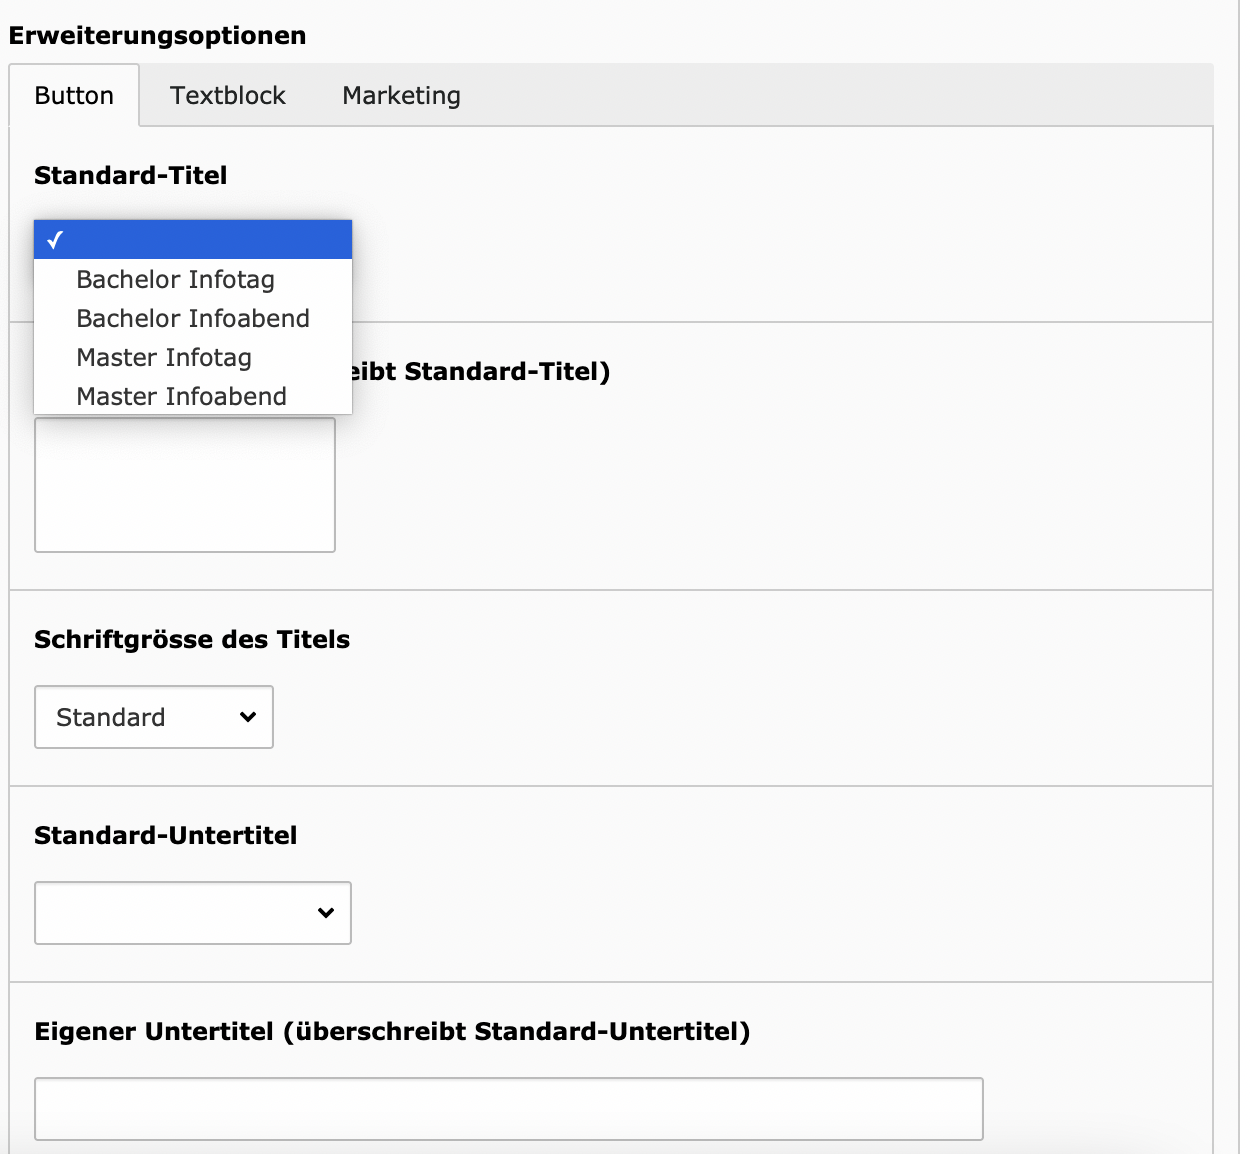Viewport: 1250px width, 1154px height.
Task: Open the Schriftgrösse des Titels dropdown showing Standard
Action: 154,717
